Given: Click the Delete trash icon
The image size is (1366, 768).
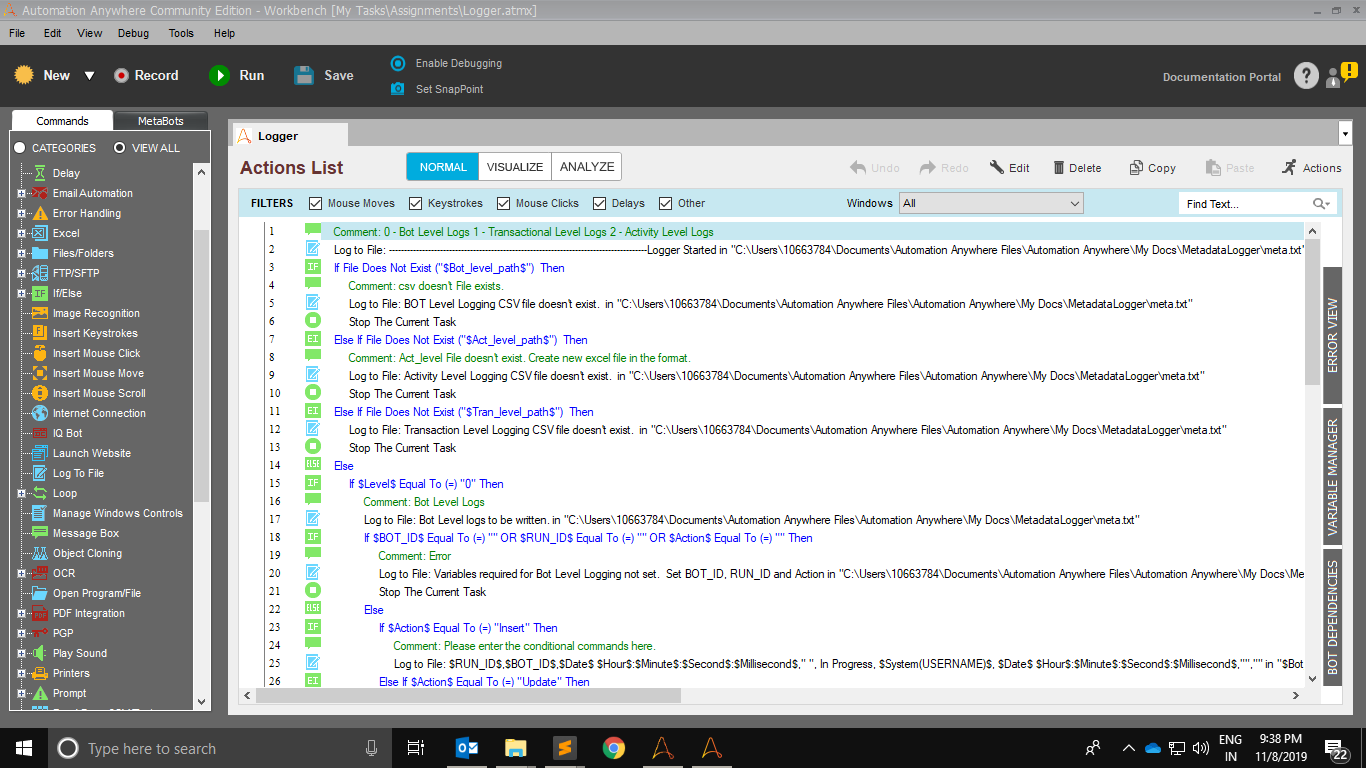Looking at the screenshot, I should (1055, 168).
